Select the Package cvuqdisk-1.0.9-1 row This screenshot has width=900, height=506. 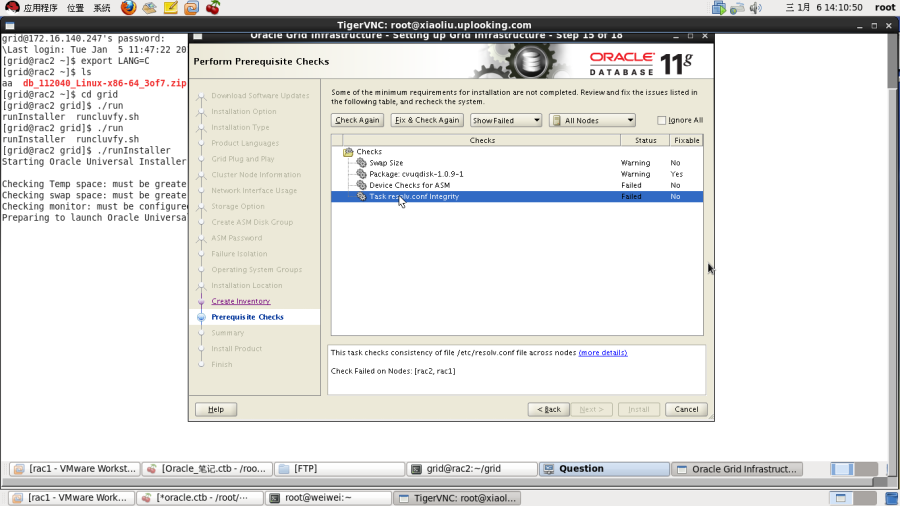(517, 174)
